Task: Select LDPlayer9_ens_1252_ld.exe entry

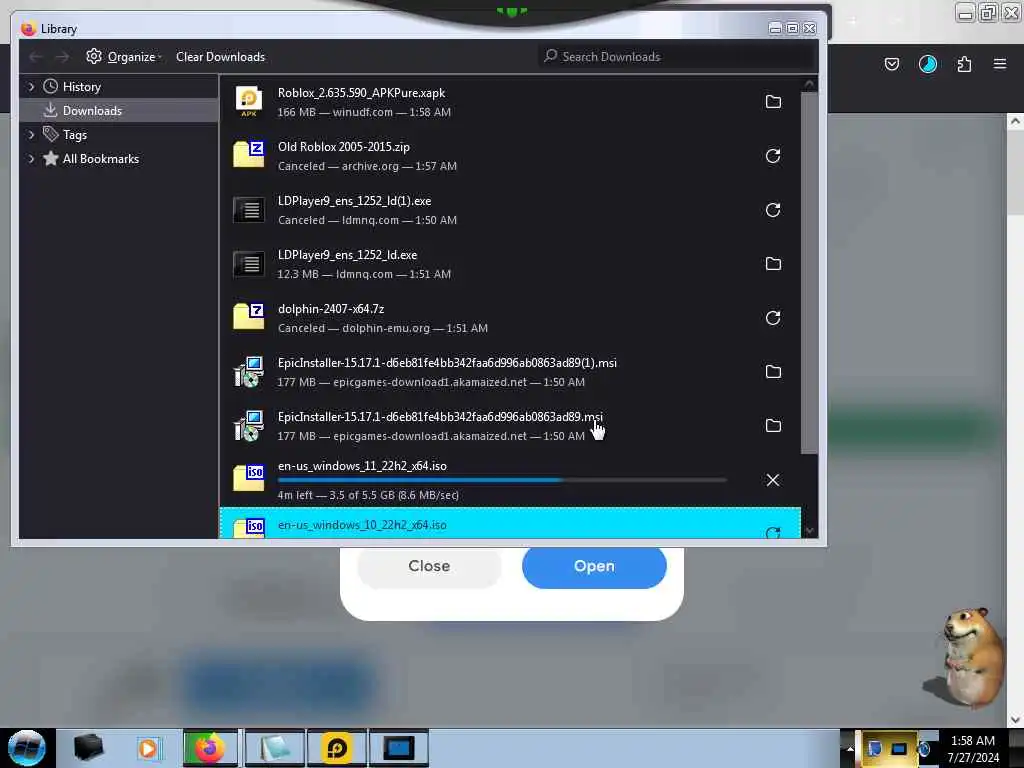Action: point(510,264)
